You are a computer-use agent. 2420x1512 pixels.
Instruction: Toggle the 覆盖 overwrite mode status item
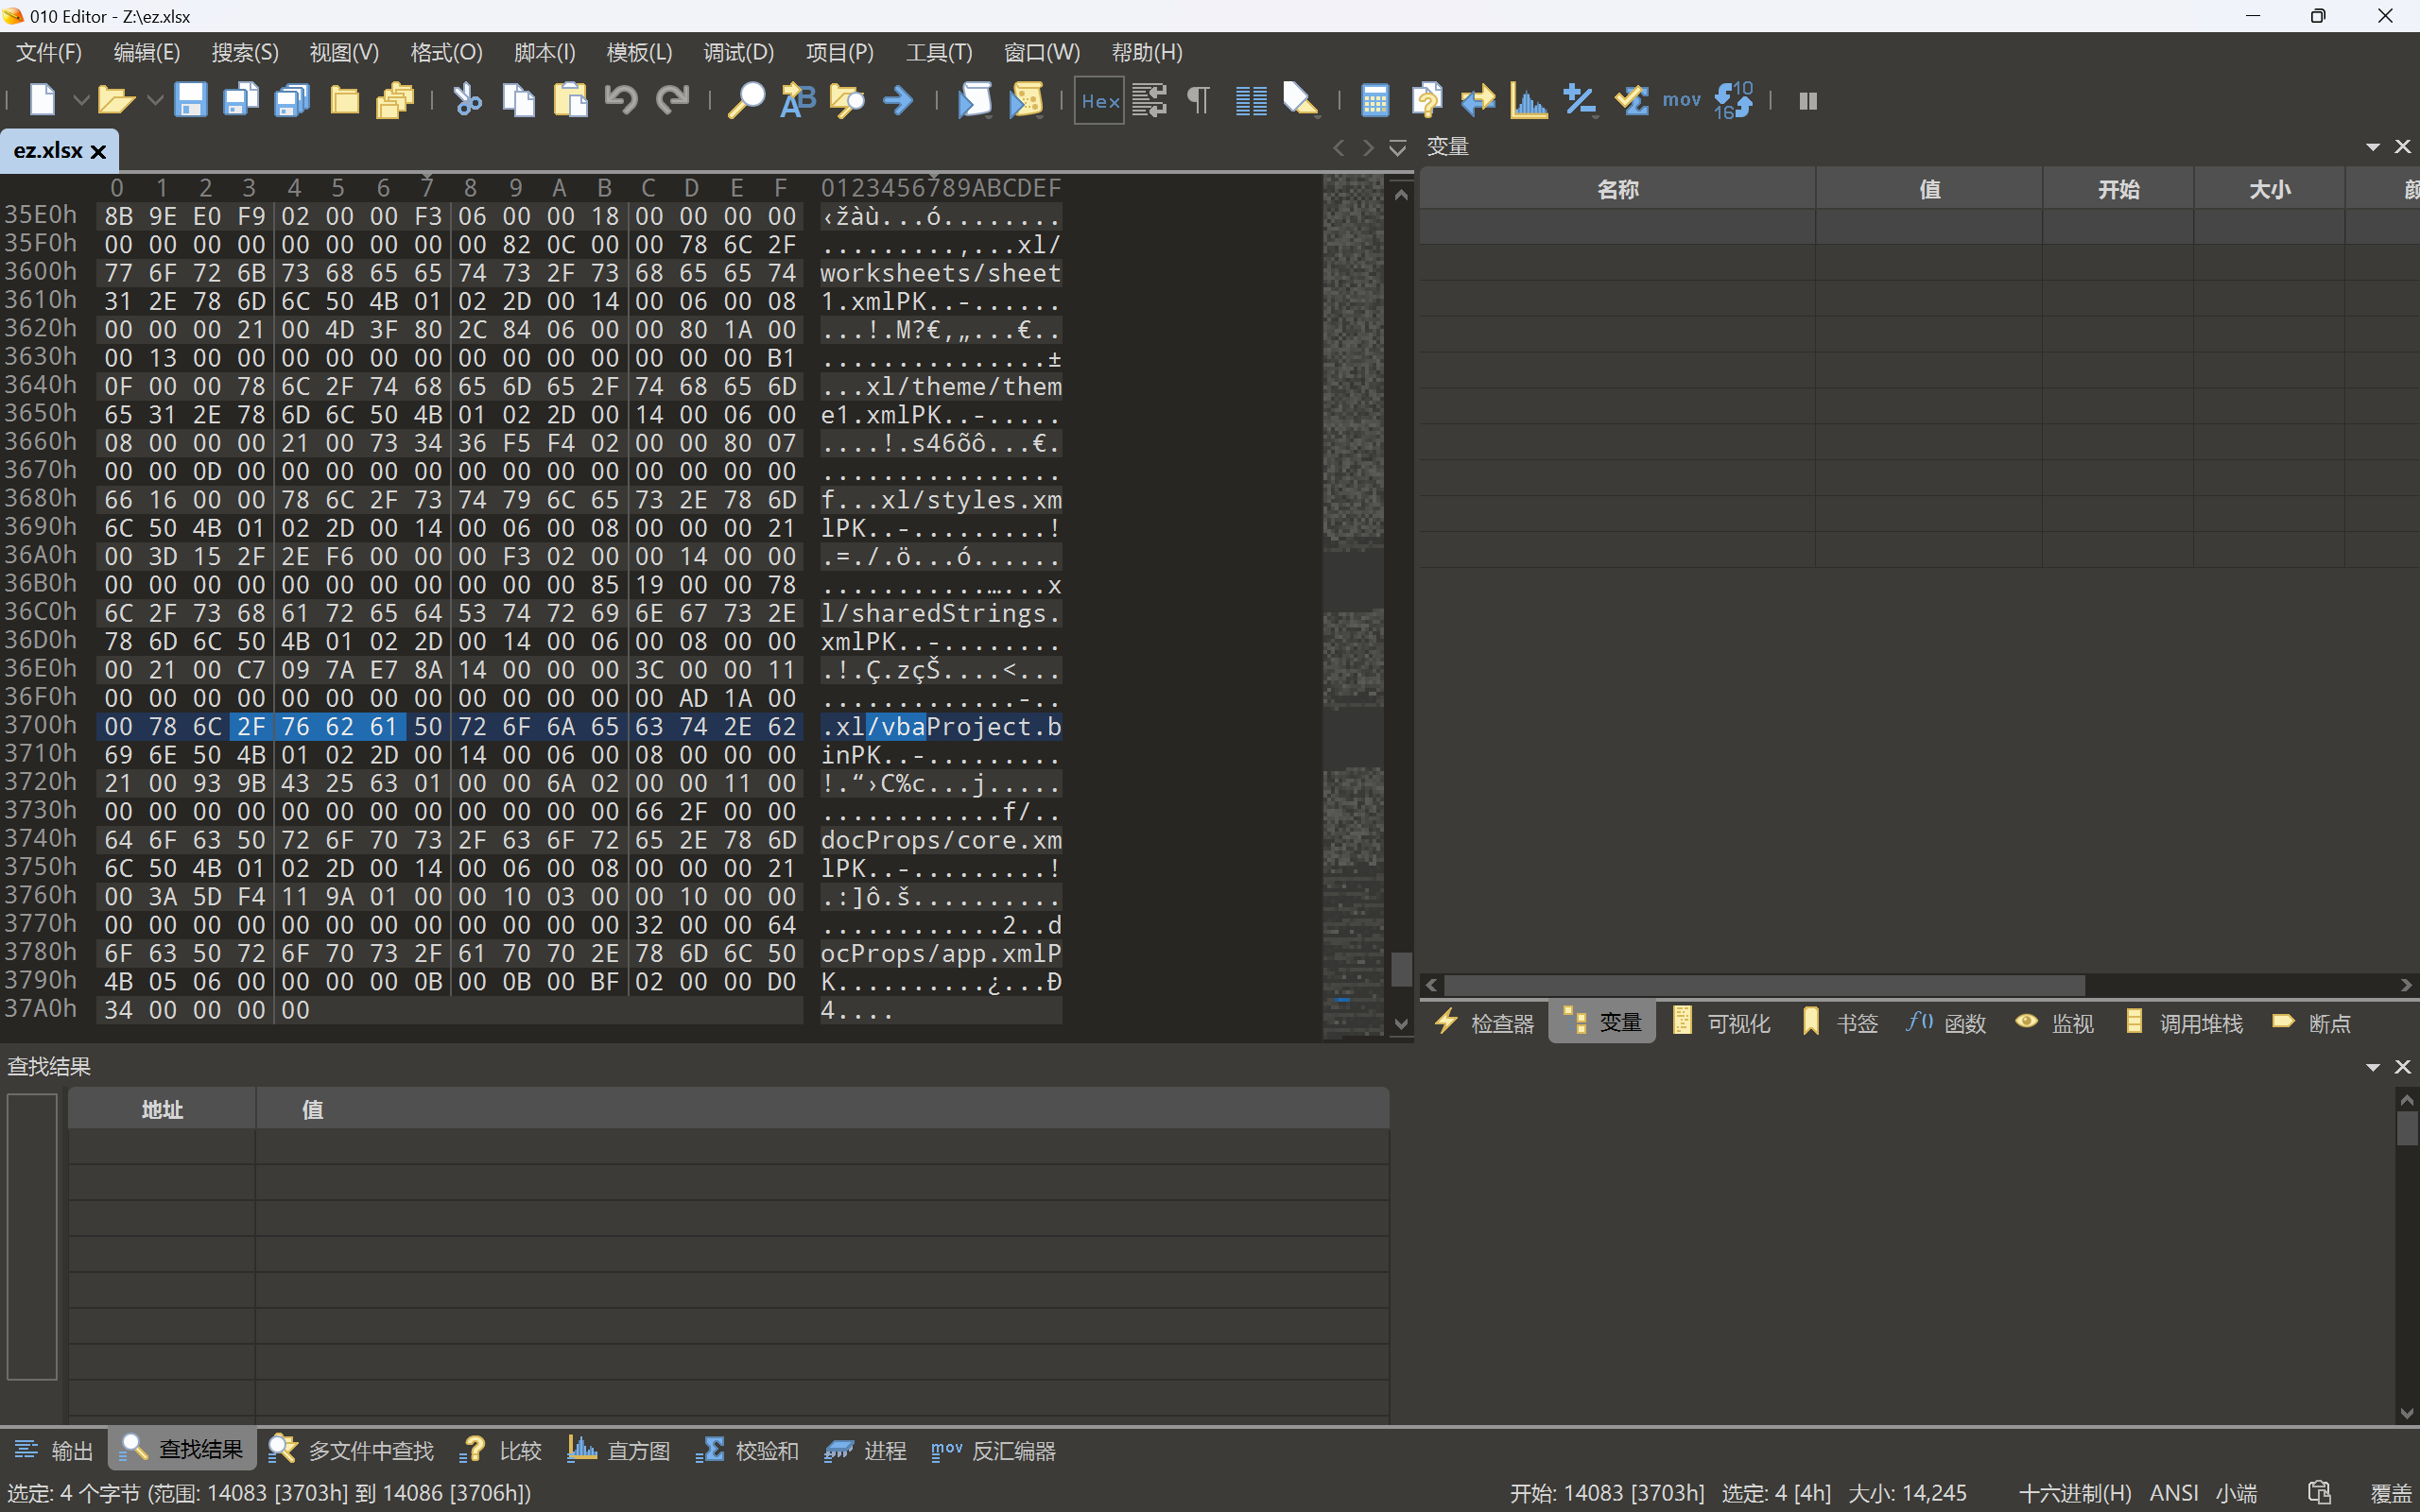pyautogui.click(x=2391, y=1493)
